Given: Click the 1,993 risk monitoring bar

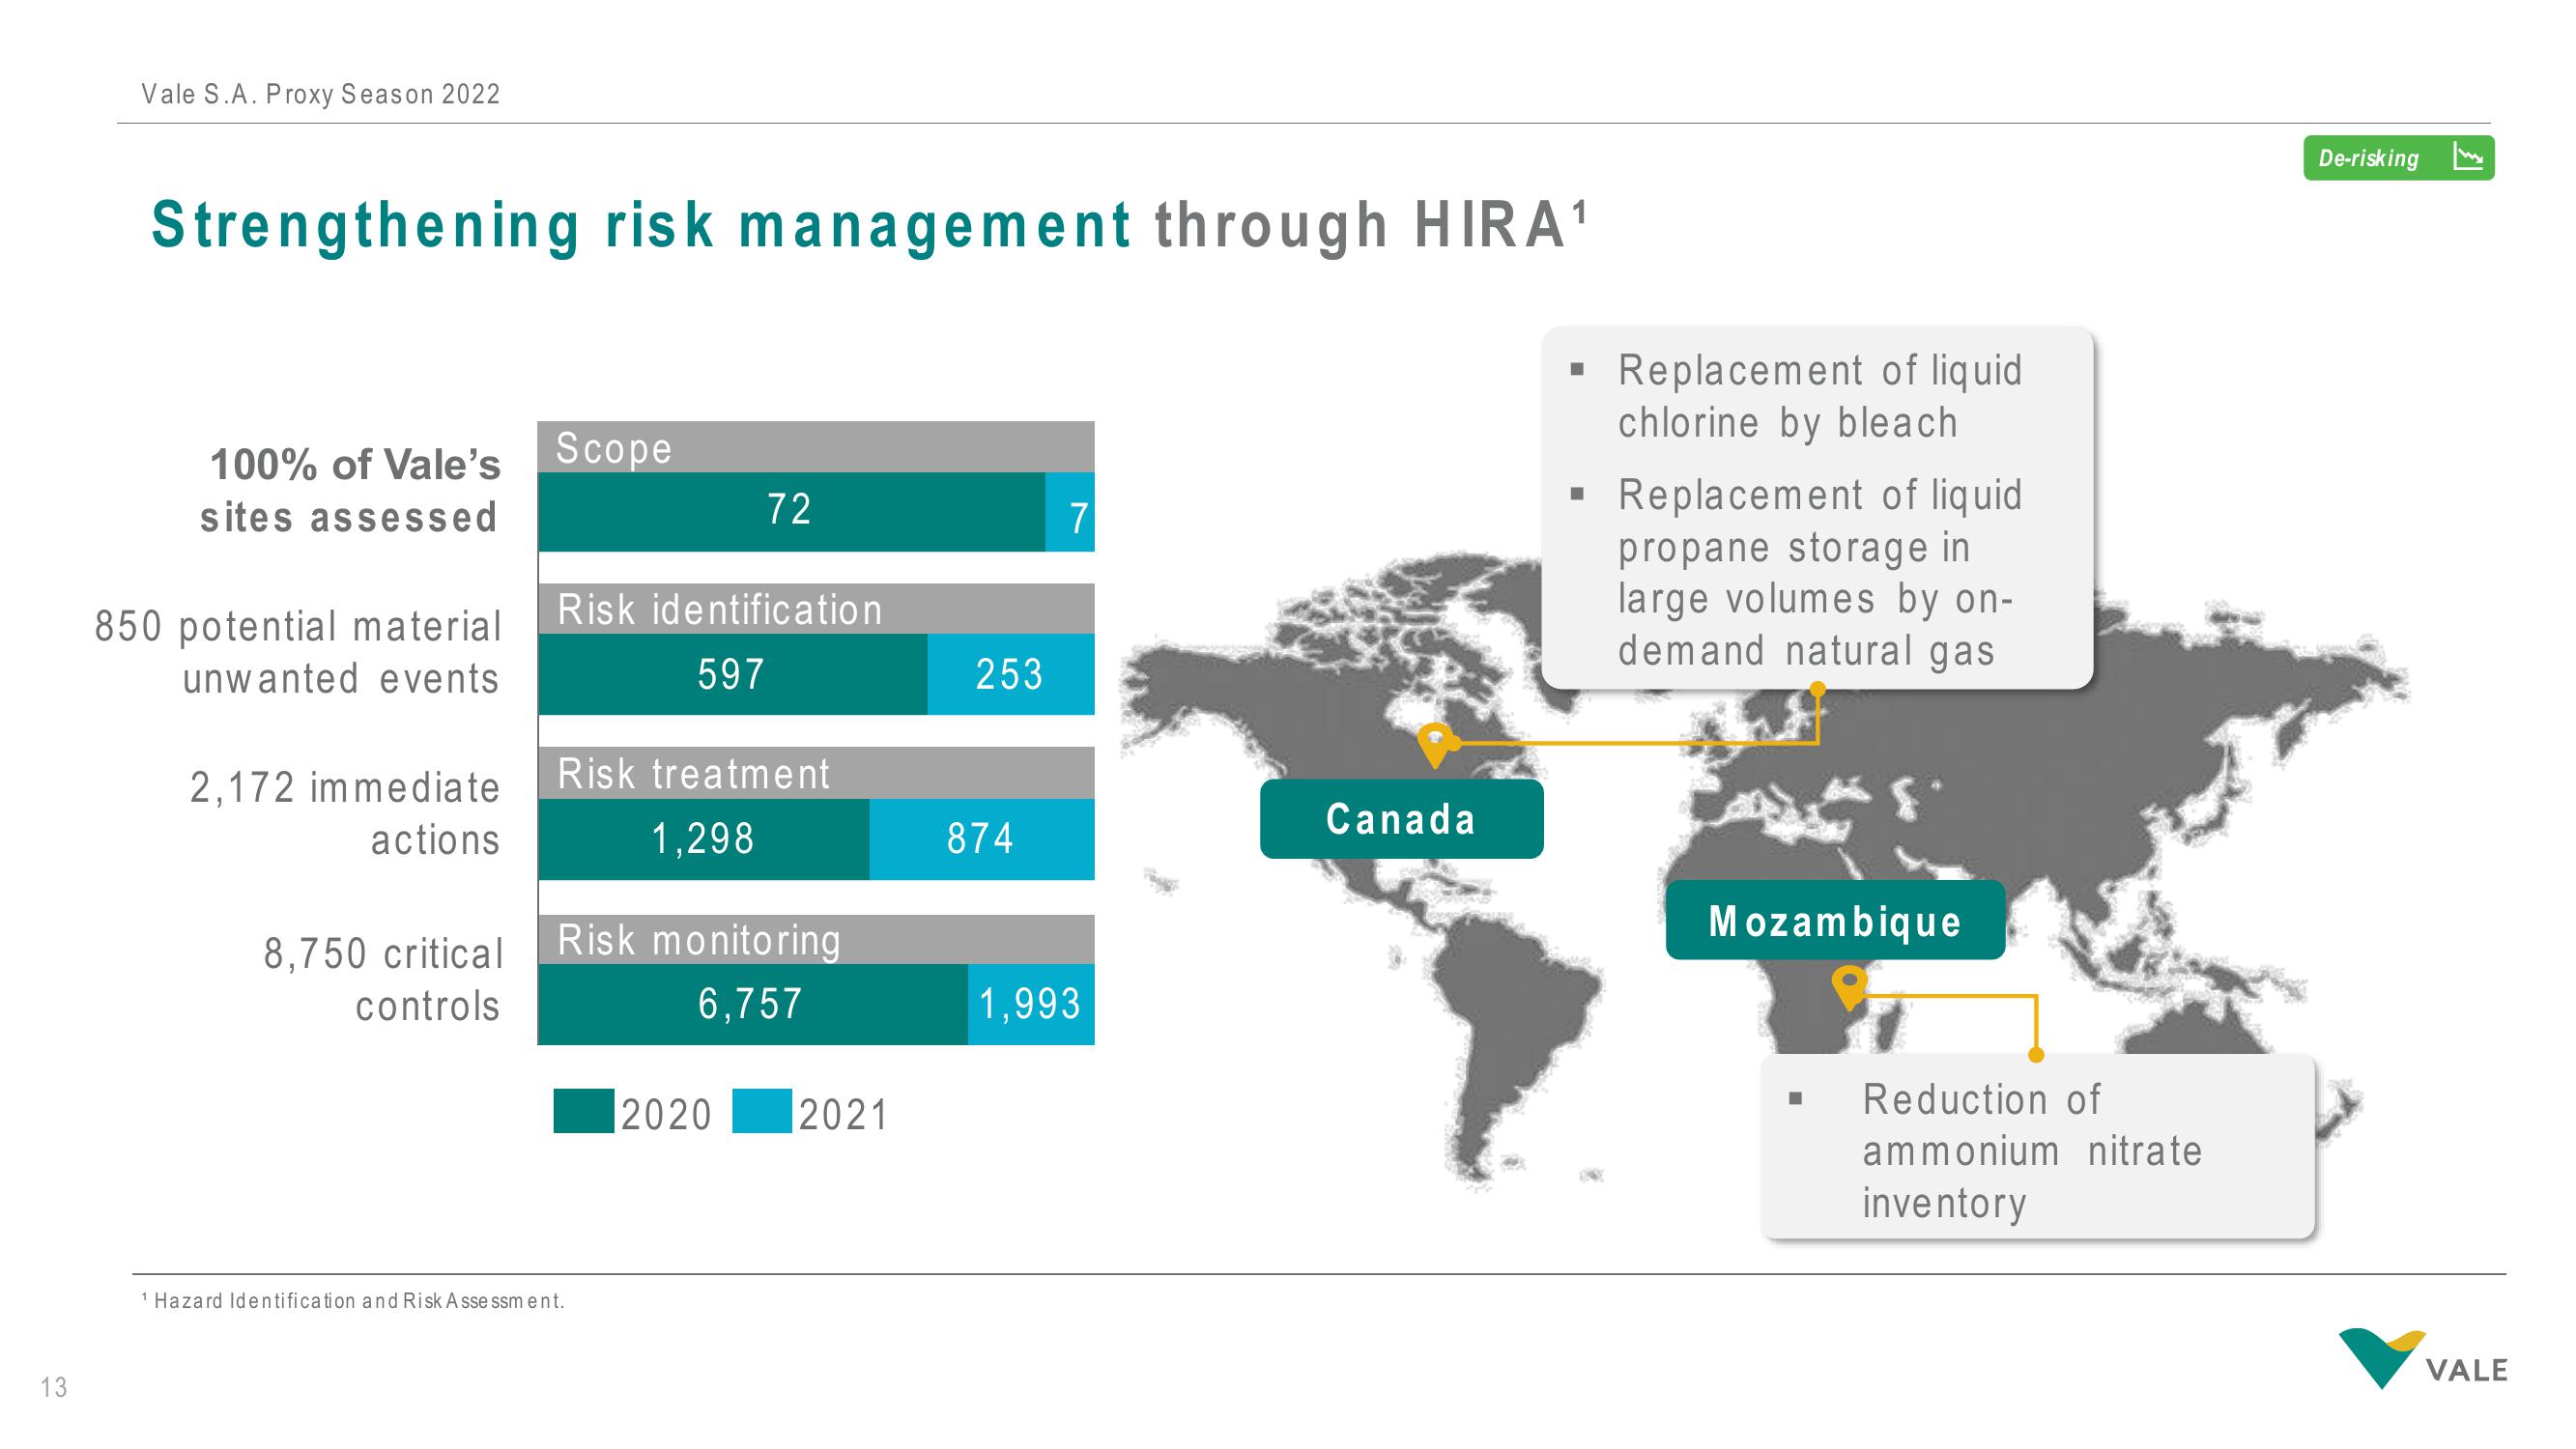Looking at the screenshot, I should [1031, 1004].
